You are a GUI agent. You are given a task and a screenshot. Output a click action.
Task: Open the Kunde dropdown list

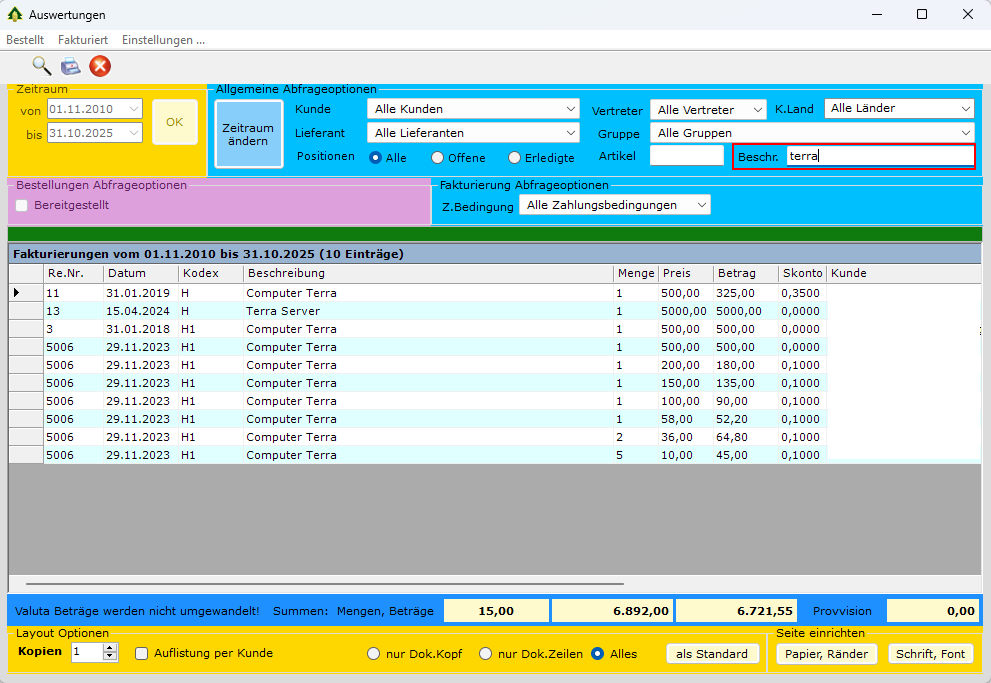pos(473,109)
